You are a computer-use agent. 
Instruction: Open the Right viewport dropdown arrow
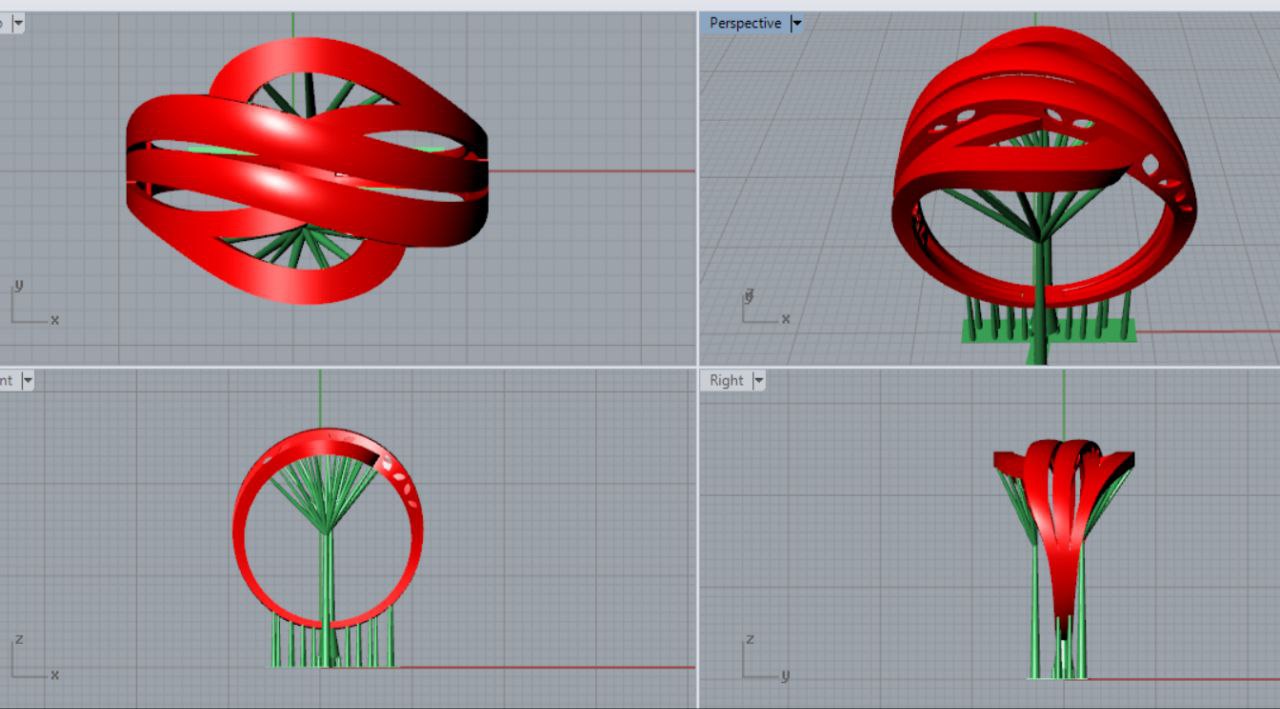[x=758, y=380]
